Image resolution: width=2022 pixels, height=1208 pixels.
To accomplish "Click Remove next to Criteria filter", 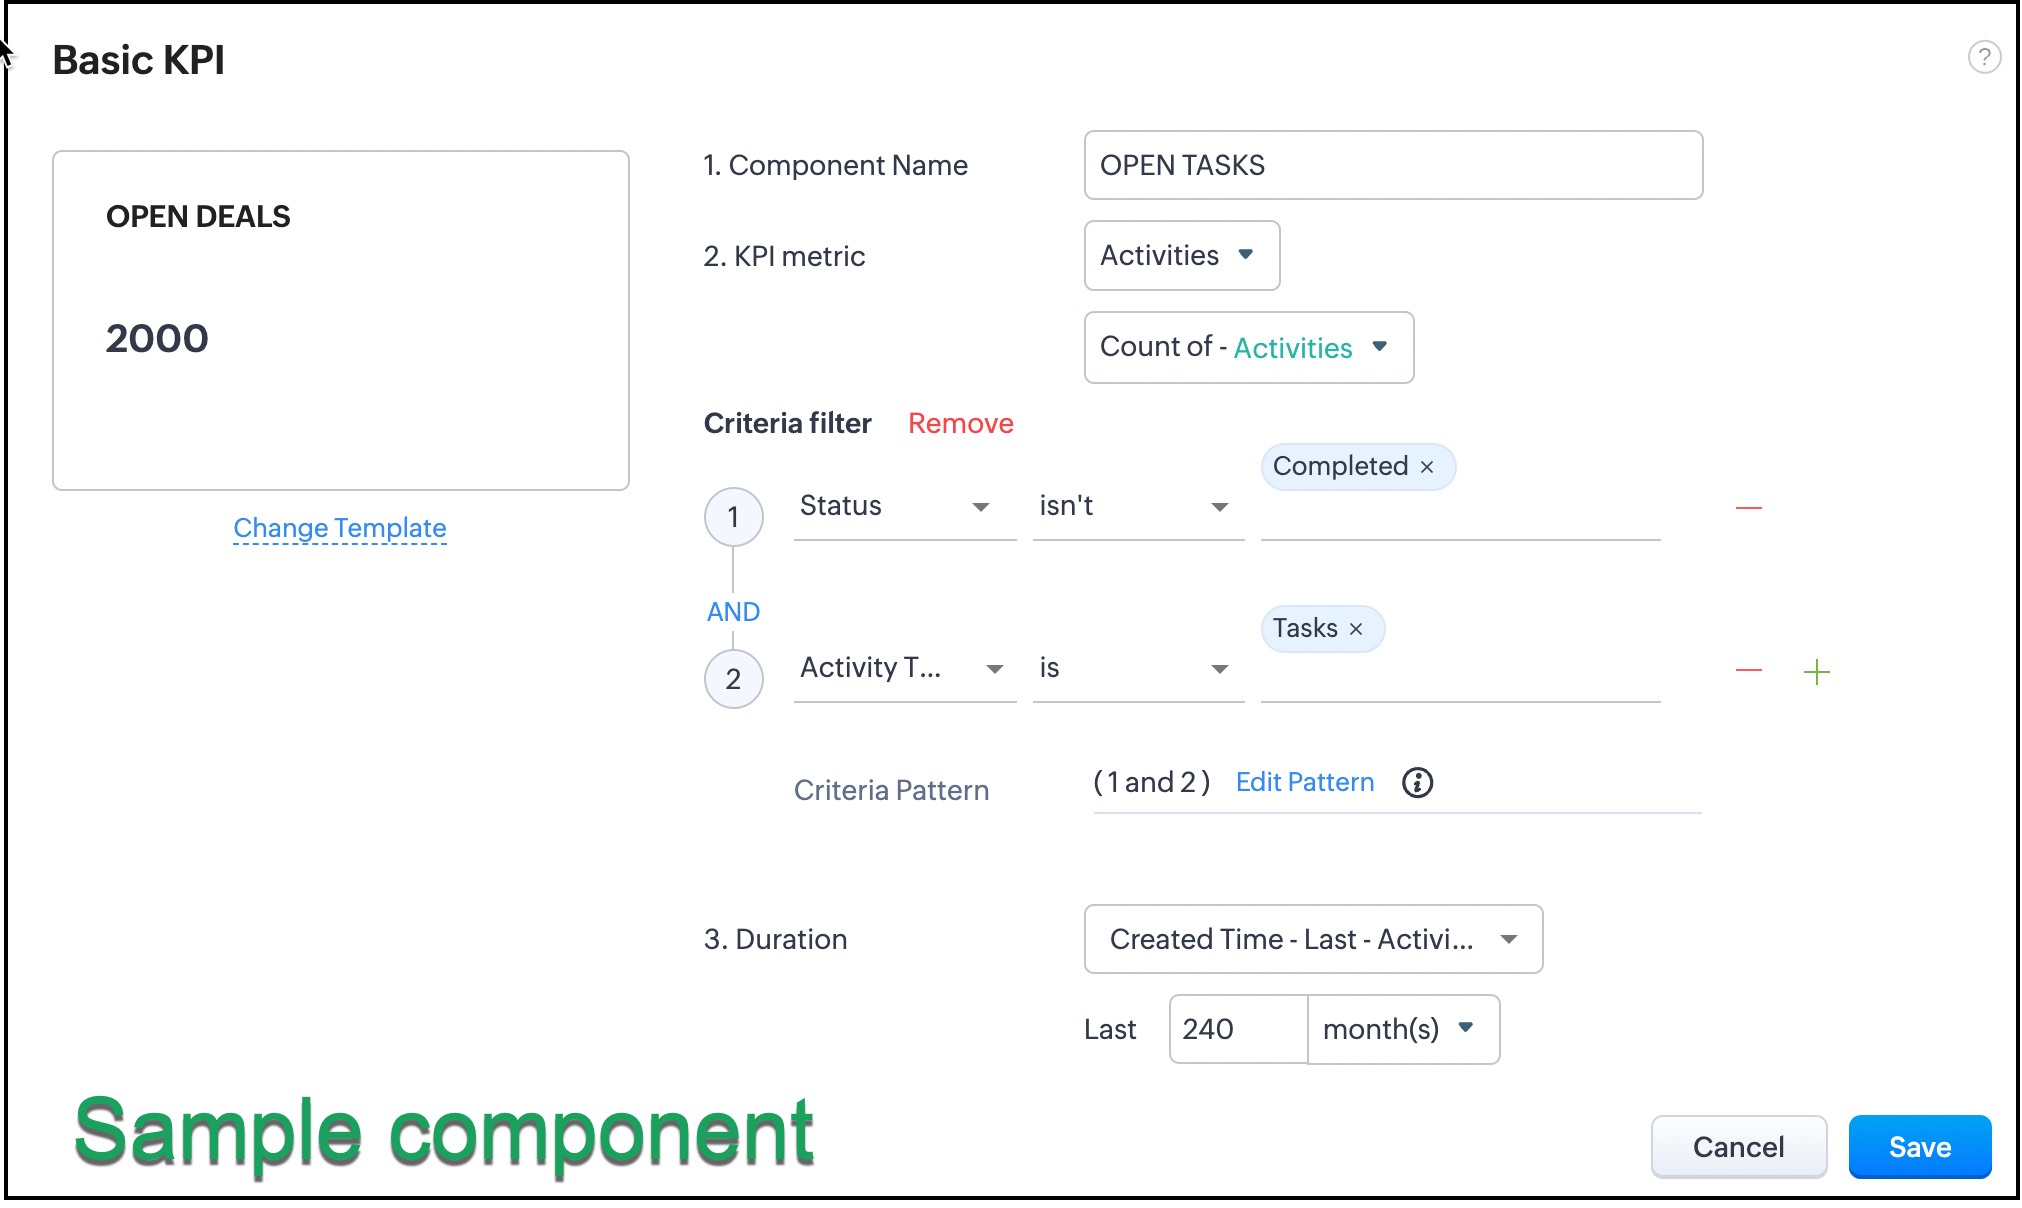I will (x=960, y=424).
